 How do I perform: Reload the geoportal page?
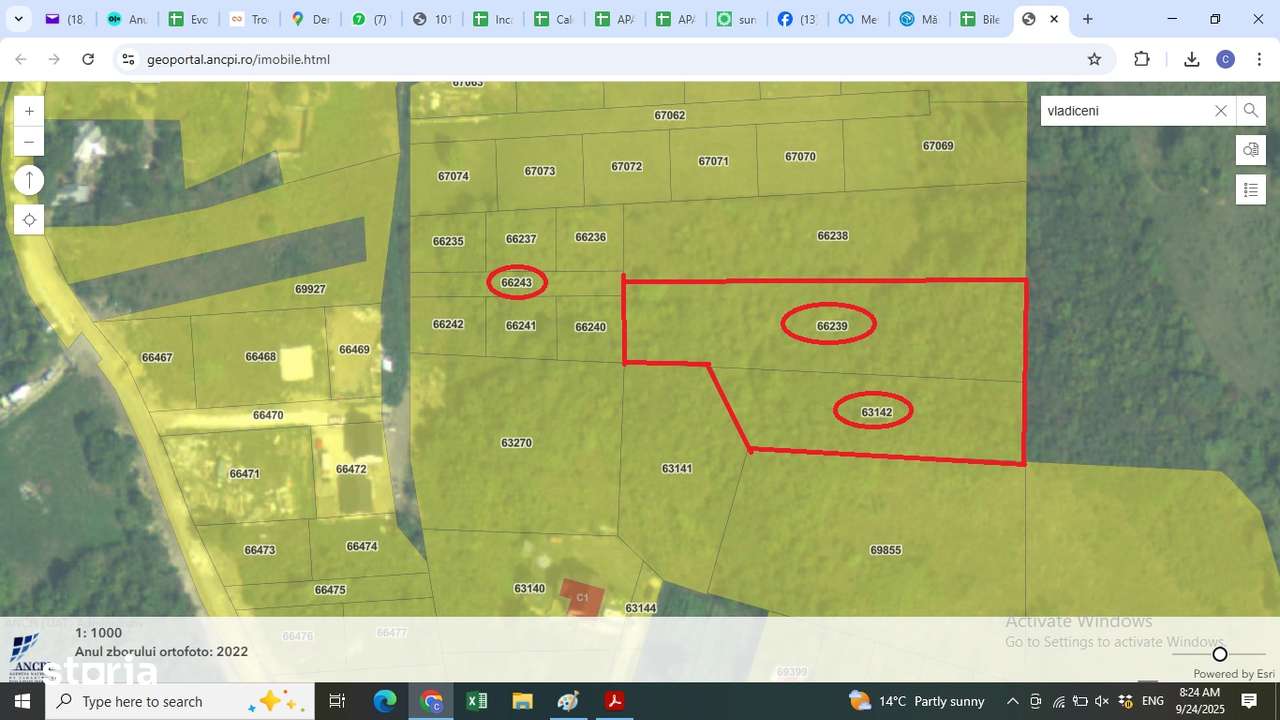click(x=88, y=59)
